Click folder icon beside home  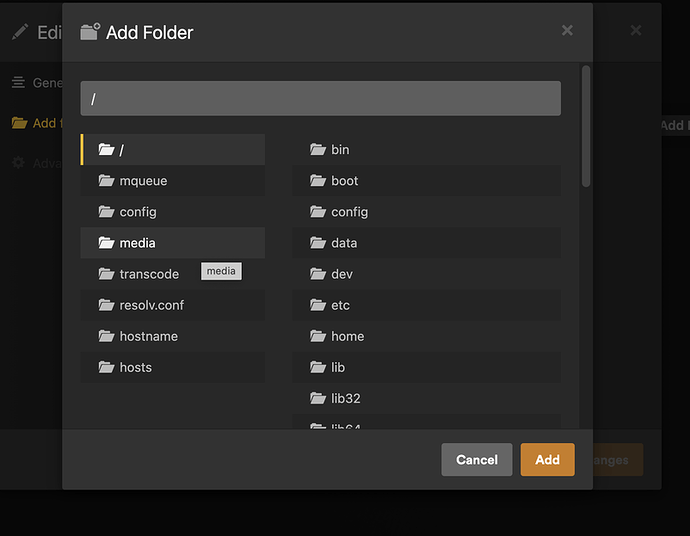318,336
